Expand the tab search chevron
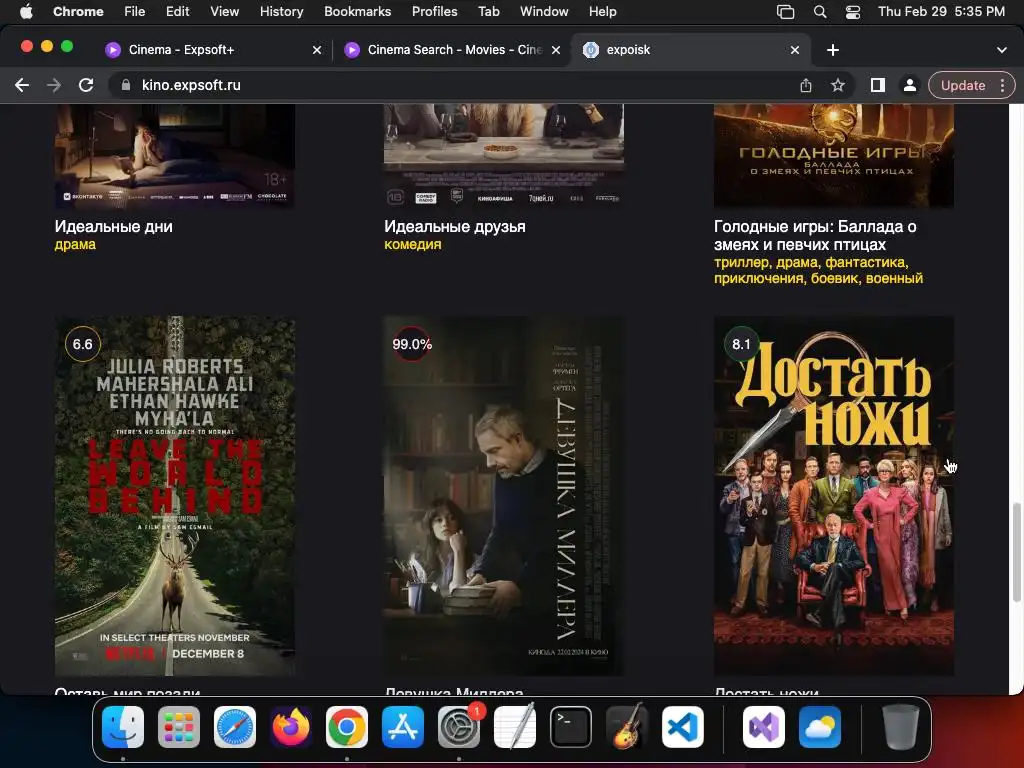Viewport: 1024px width, 768px height. click(1002, 50)
